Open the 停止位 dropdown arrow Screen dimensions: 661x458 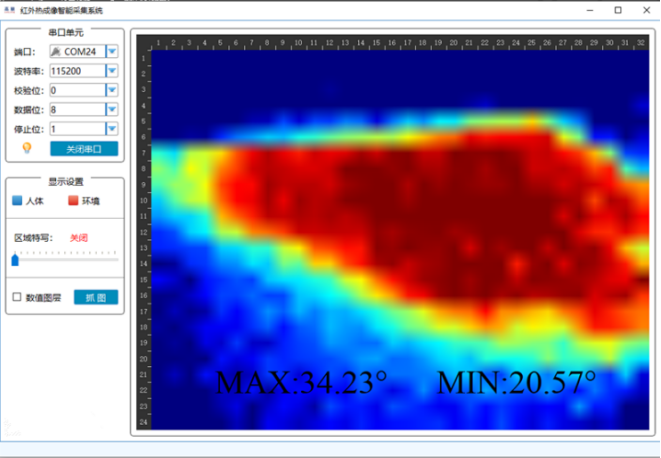(112, 129)
